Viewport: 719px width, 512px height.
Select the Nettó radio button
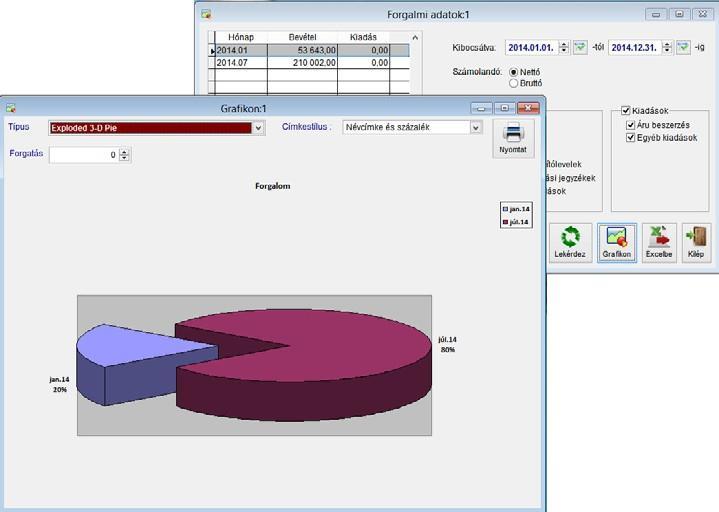[x=514, y=72]
